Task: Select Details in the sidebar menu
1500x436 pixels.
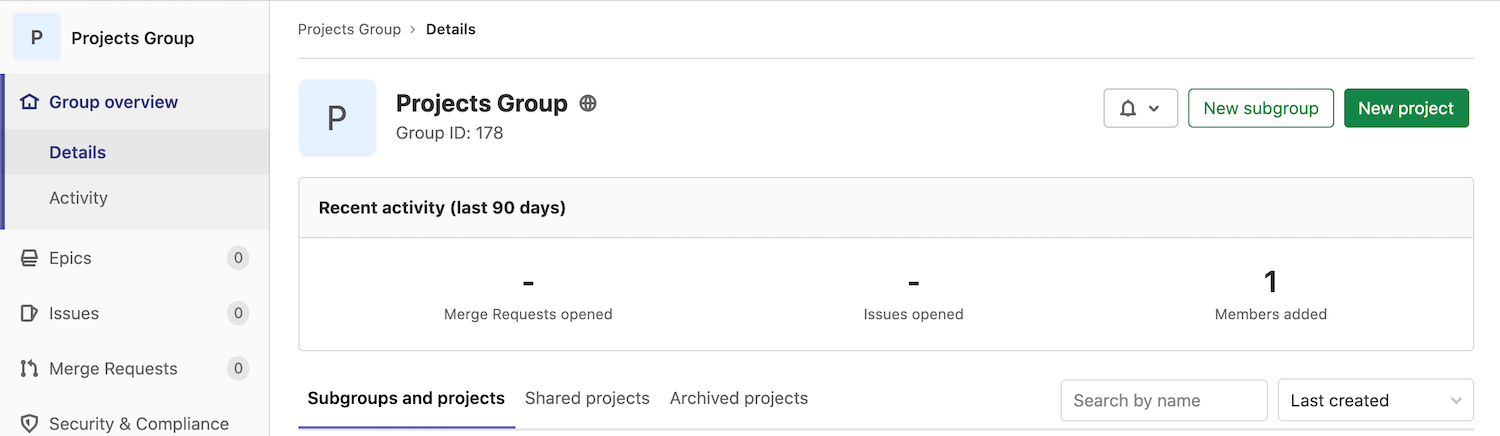Action: pyautogui.click(x=77, y=152)
